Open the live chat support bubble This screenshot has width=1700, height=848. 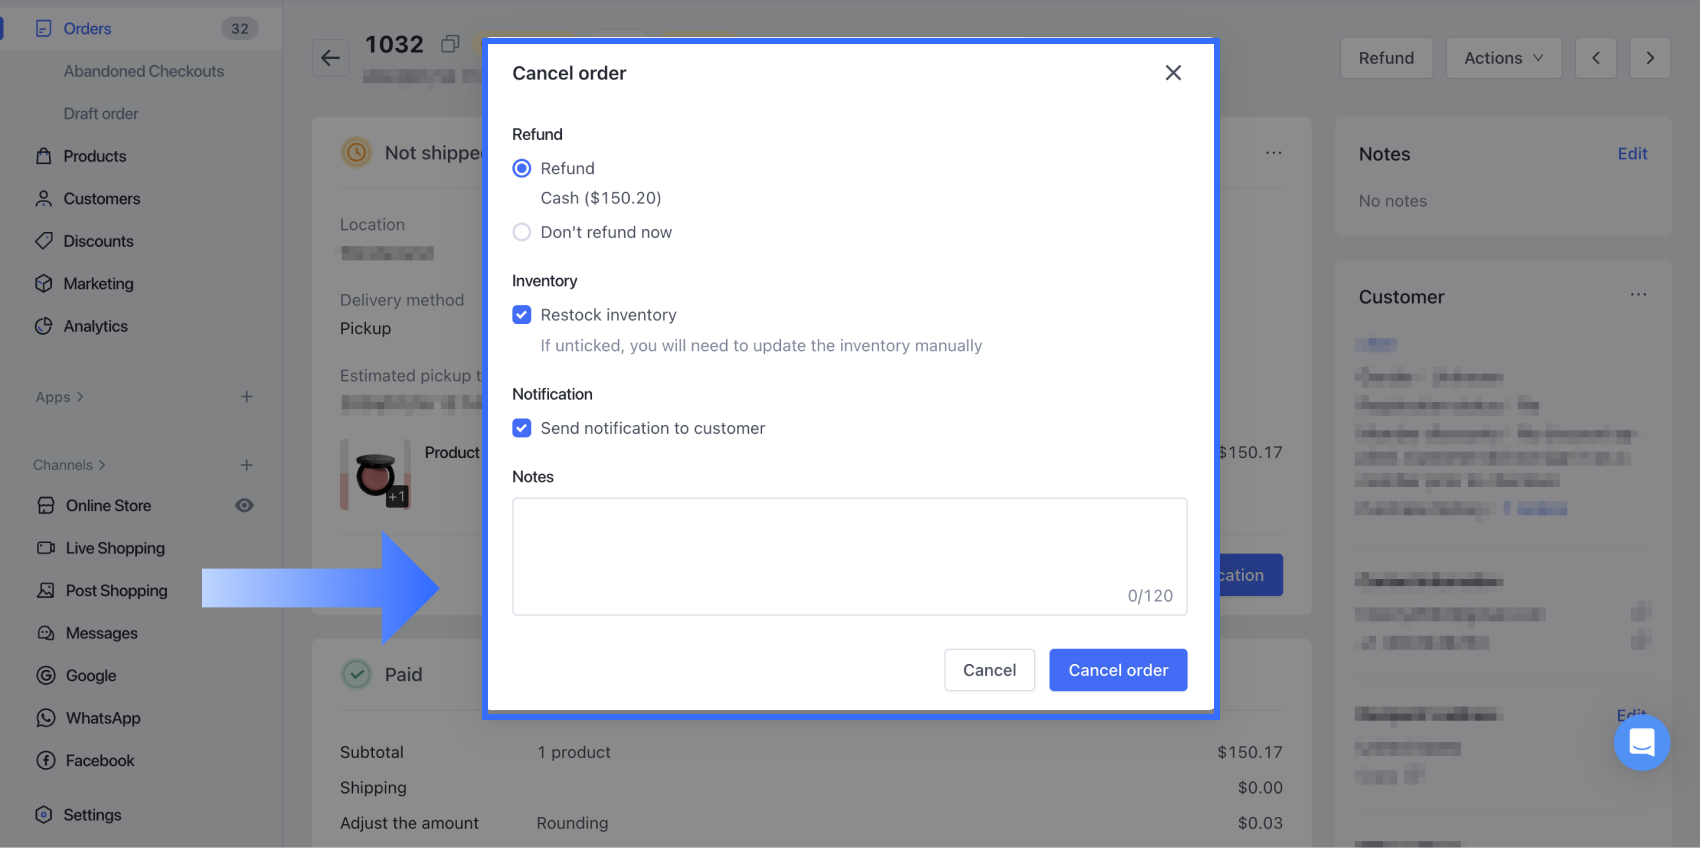click(1641, 742)
